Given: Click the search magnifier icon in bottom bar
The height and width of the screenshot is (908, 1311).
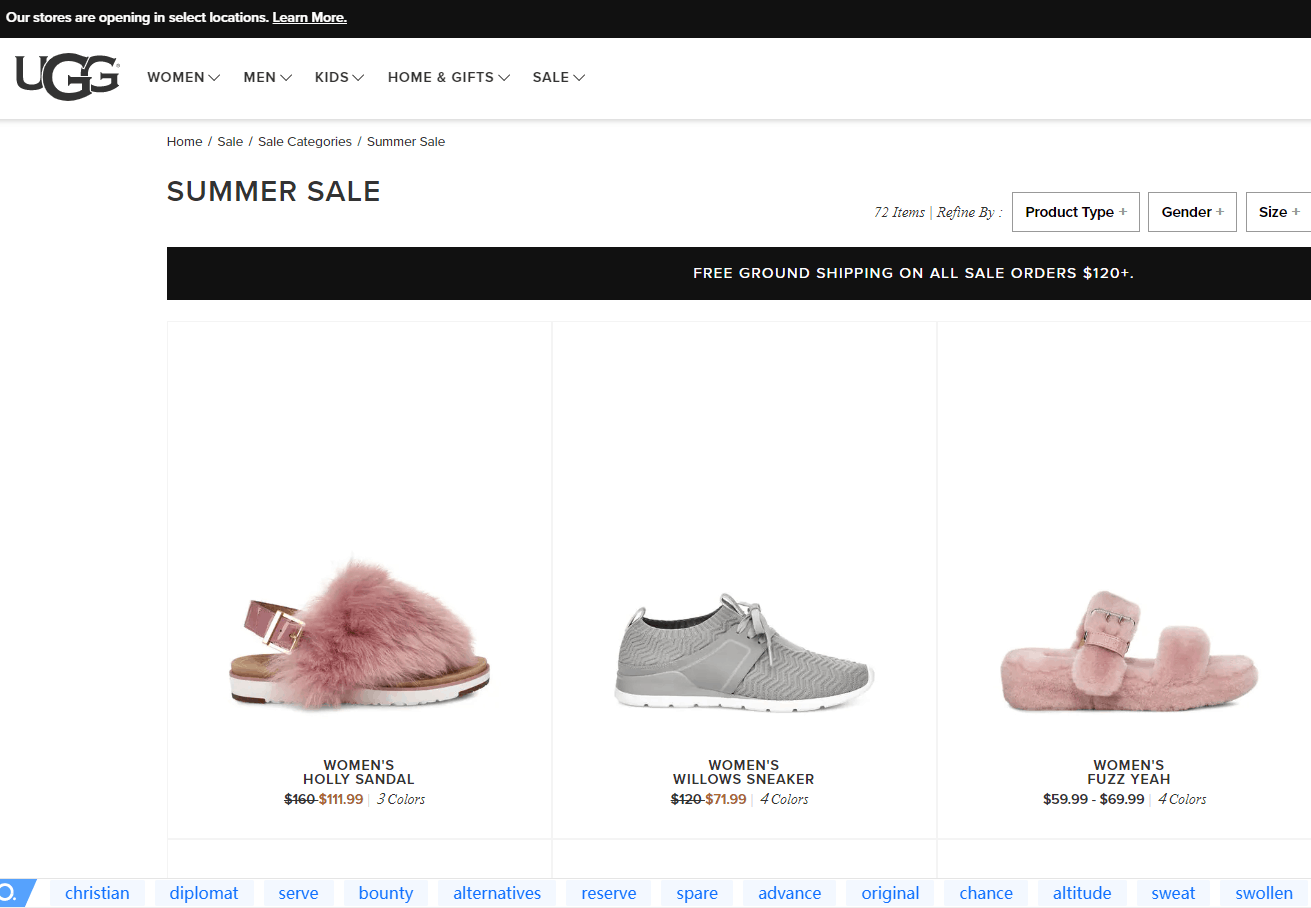Looking at the screenshot, I should pyautogui.click(x=9, y=893).
